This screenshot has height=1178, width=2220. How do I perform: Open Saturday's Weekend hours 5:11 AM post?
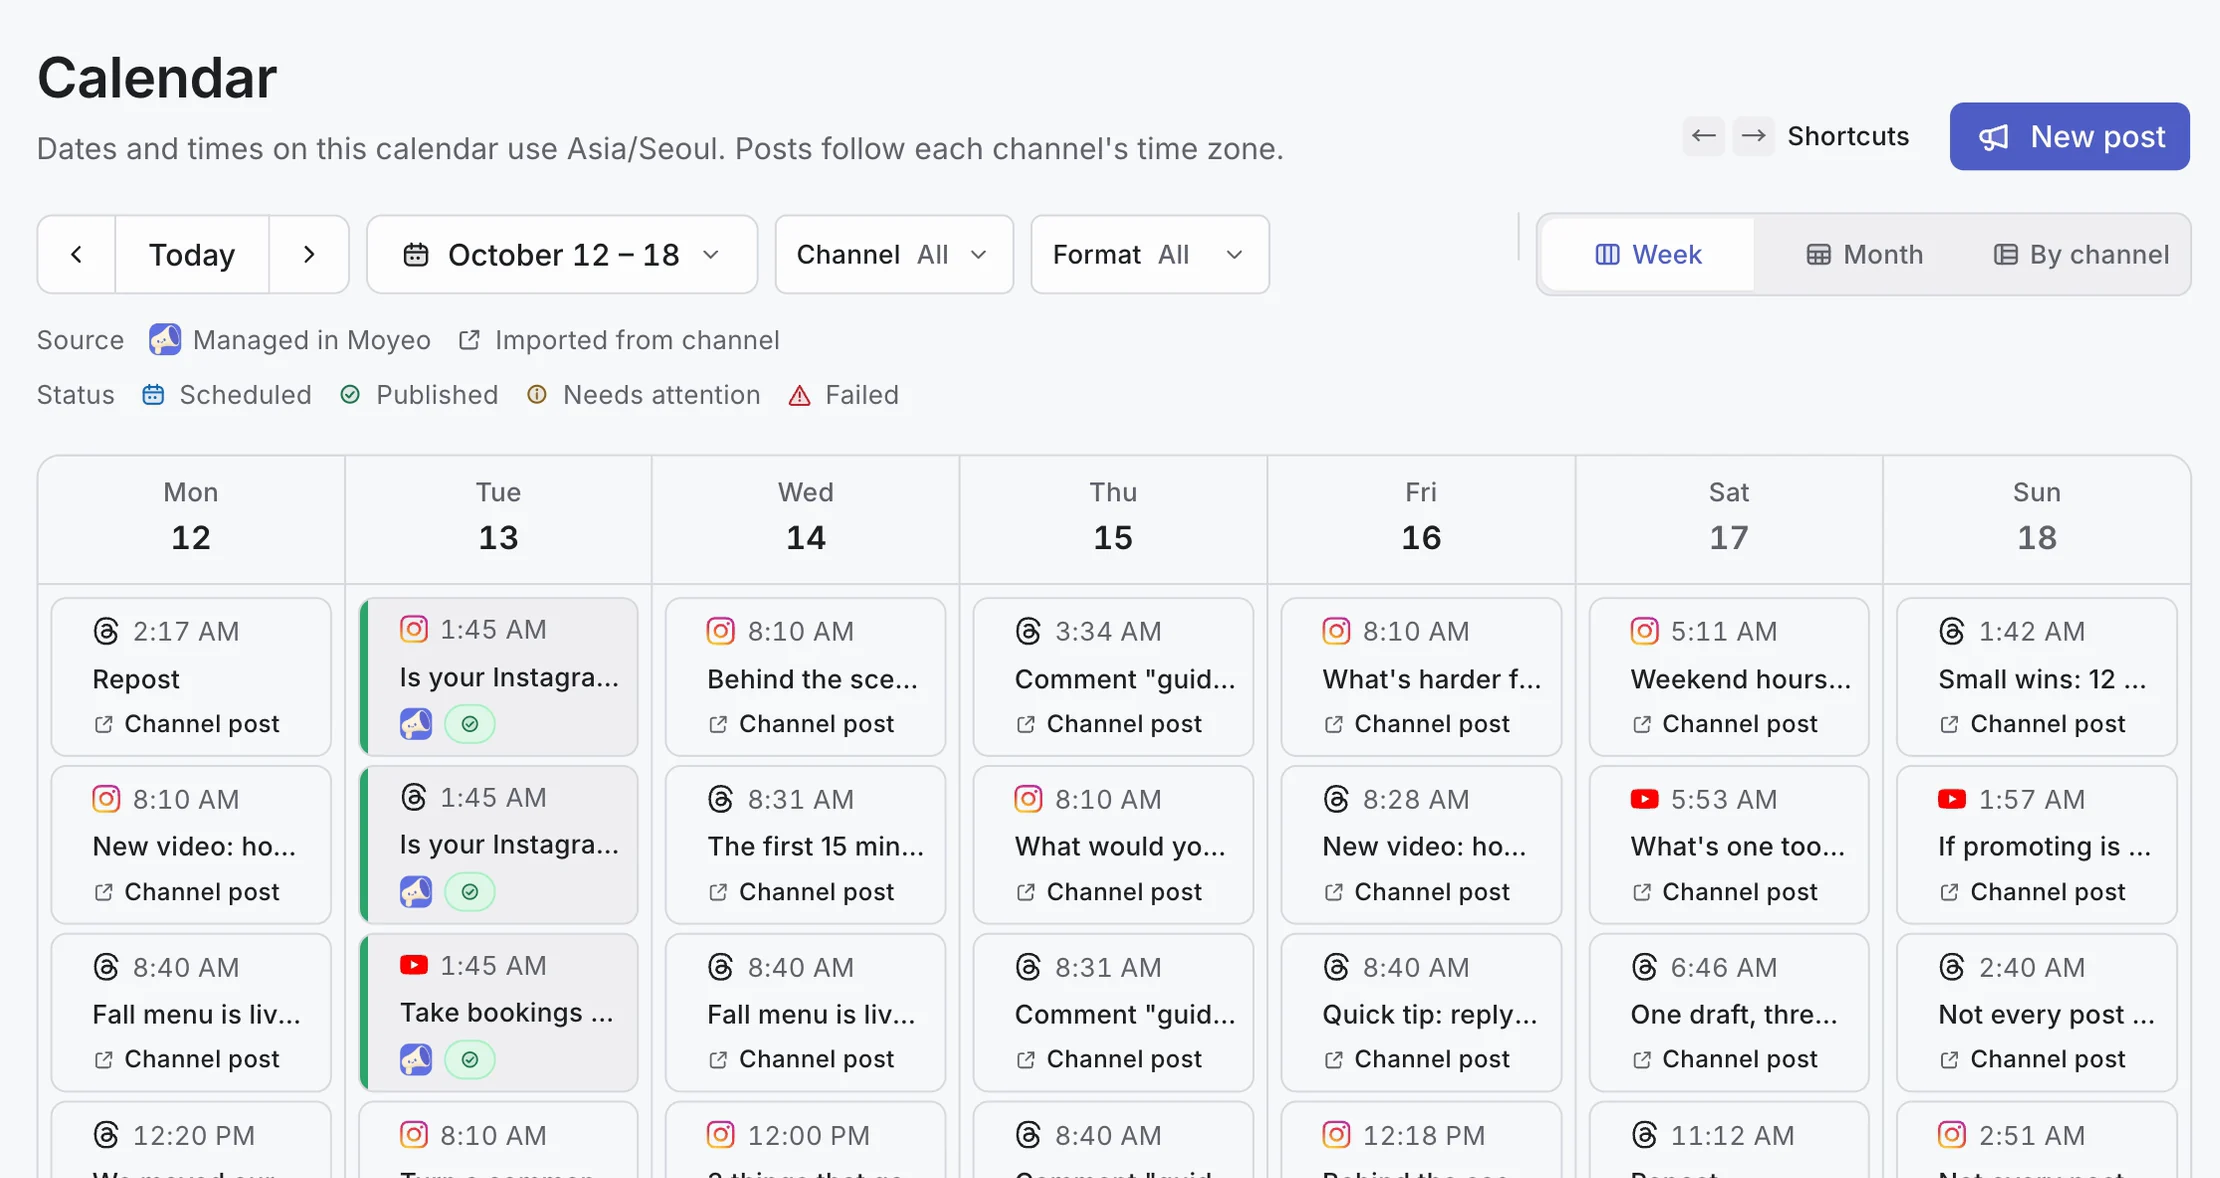tap(1729, 677)
